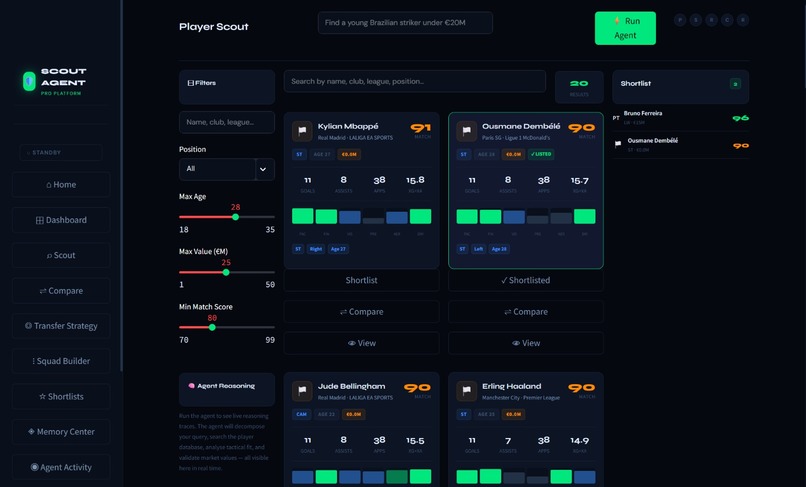Click Erling Haaland's flag avatar icon
Viewport: 806px width, 487px height.
467,391
